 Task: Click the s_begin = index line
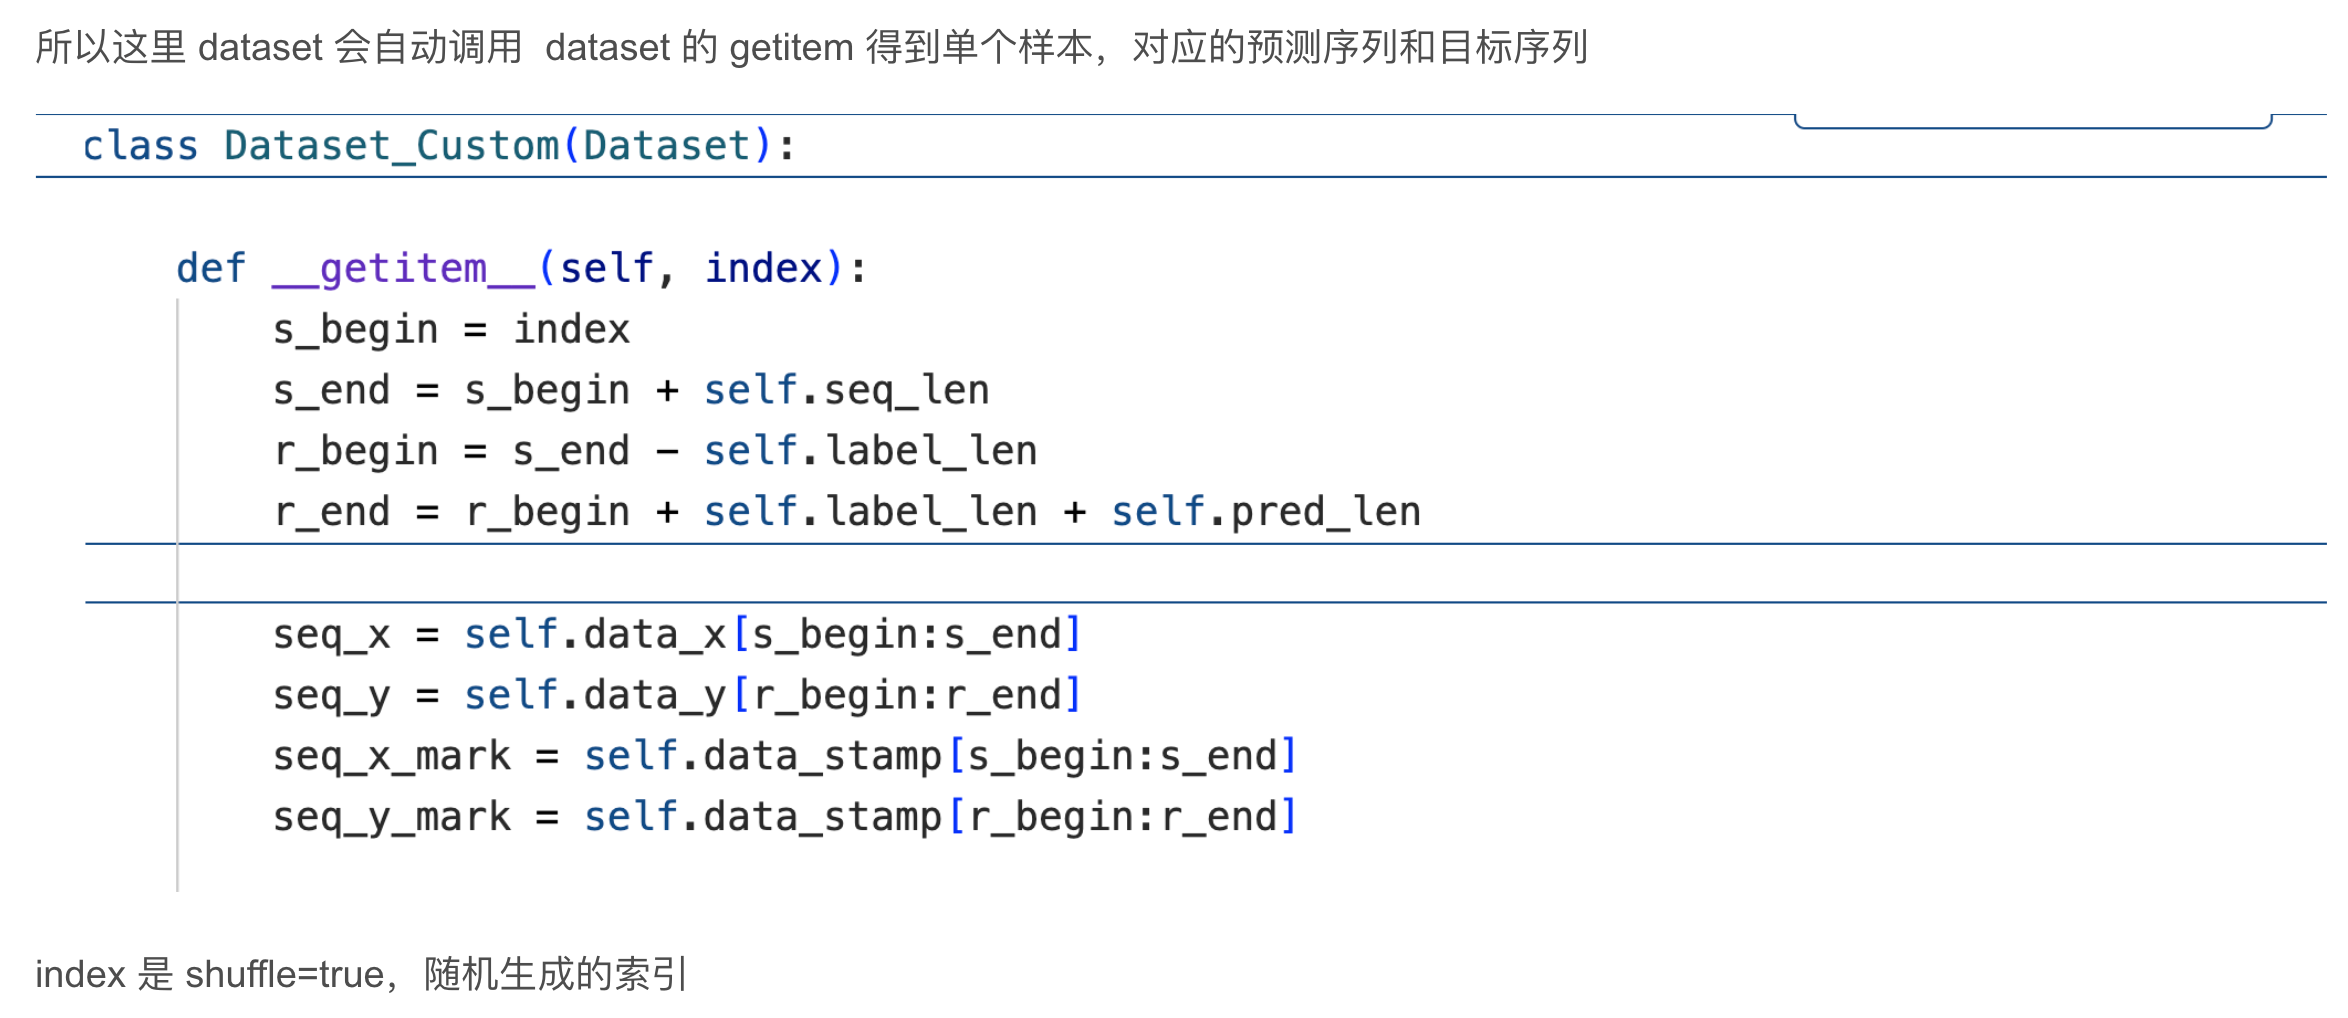tap(451, 330)
